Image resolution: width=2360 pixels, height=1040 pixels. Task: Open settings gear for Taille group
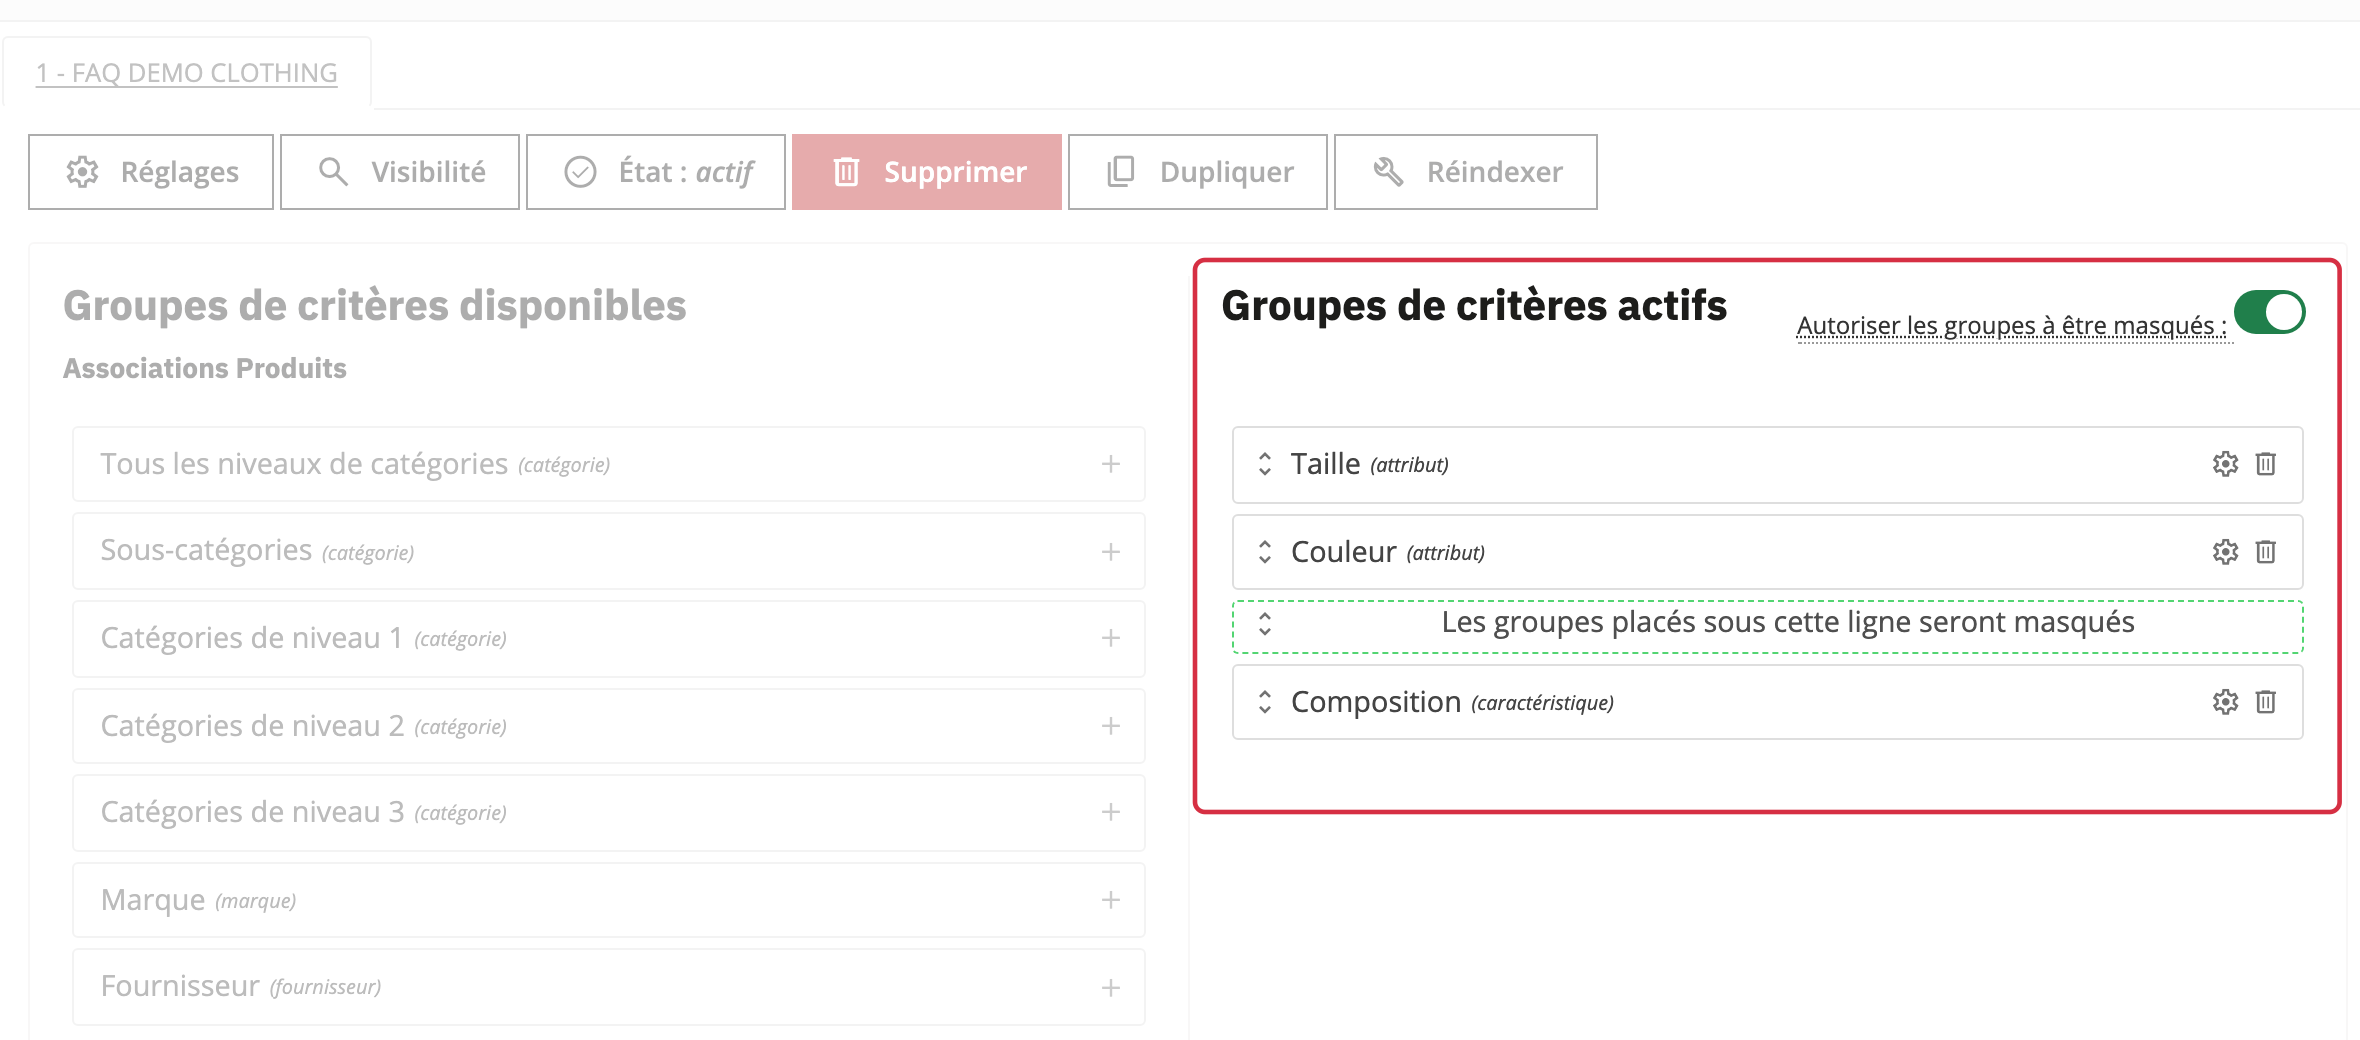[x=2225, y=464]
